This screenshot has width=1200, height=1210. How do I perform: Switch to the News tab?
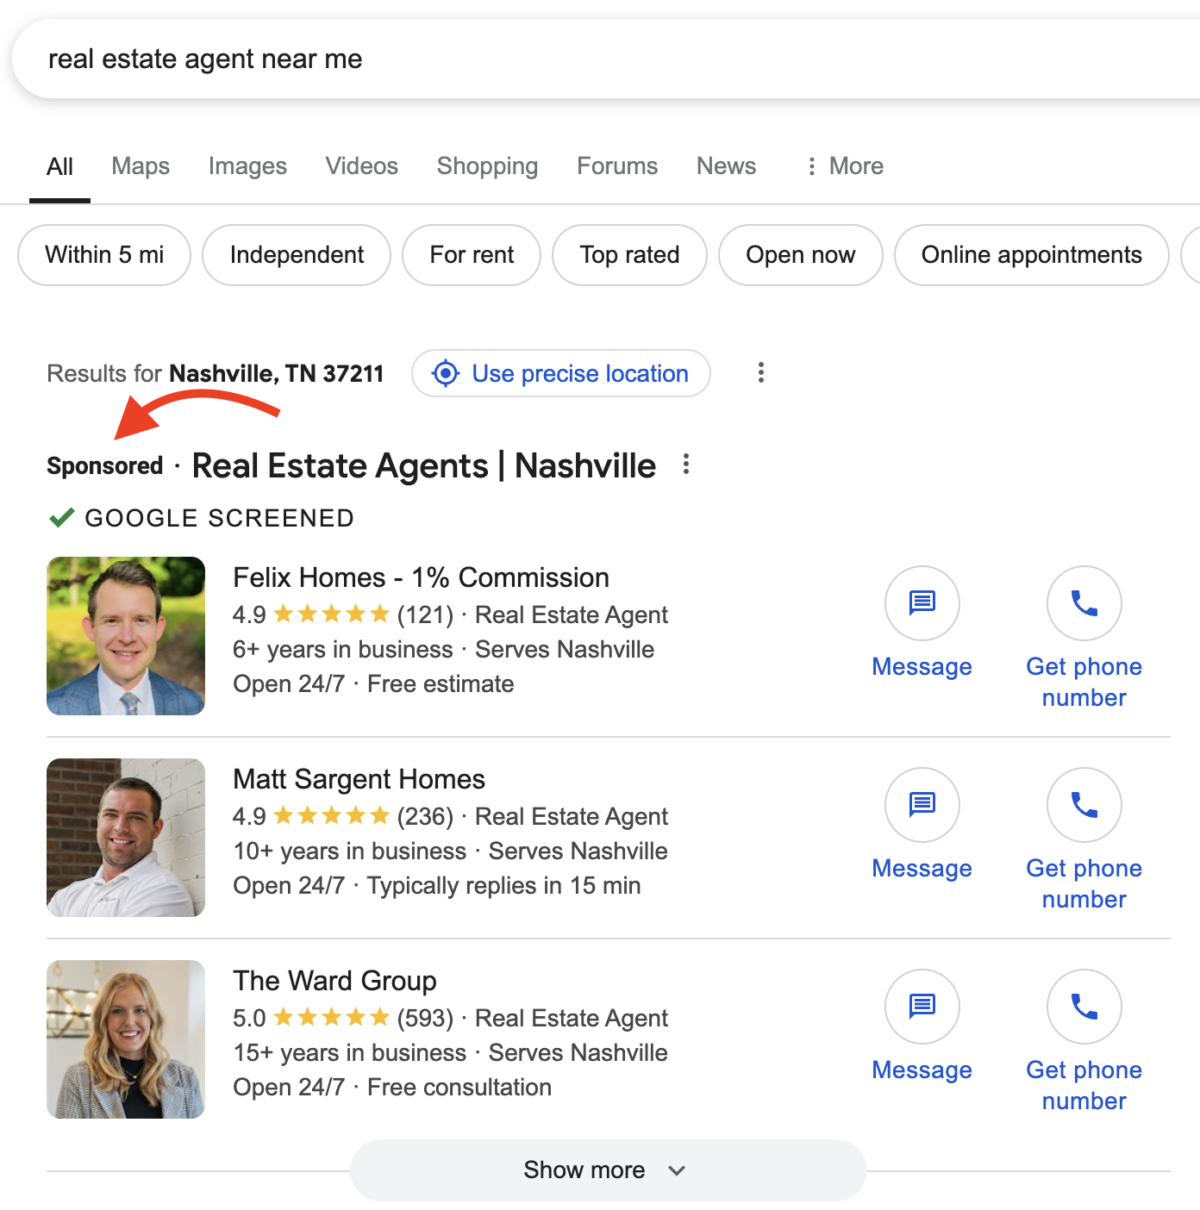[727, 166]
